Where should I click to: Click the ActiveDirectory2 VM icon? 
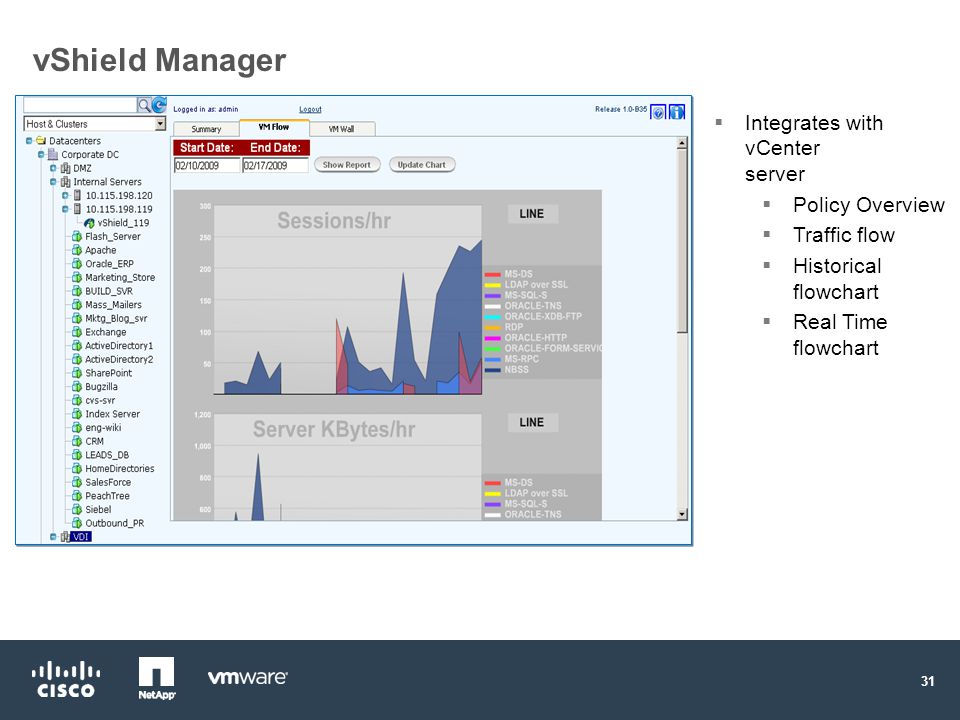77,359
